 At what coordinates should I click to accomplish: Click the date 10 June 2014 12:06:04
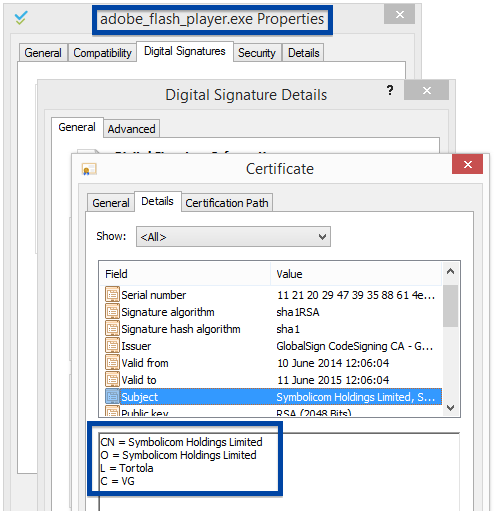(x=333, y=363)
